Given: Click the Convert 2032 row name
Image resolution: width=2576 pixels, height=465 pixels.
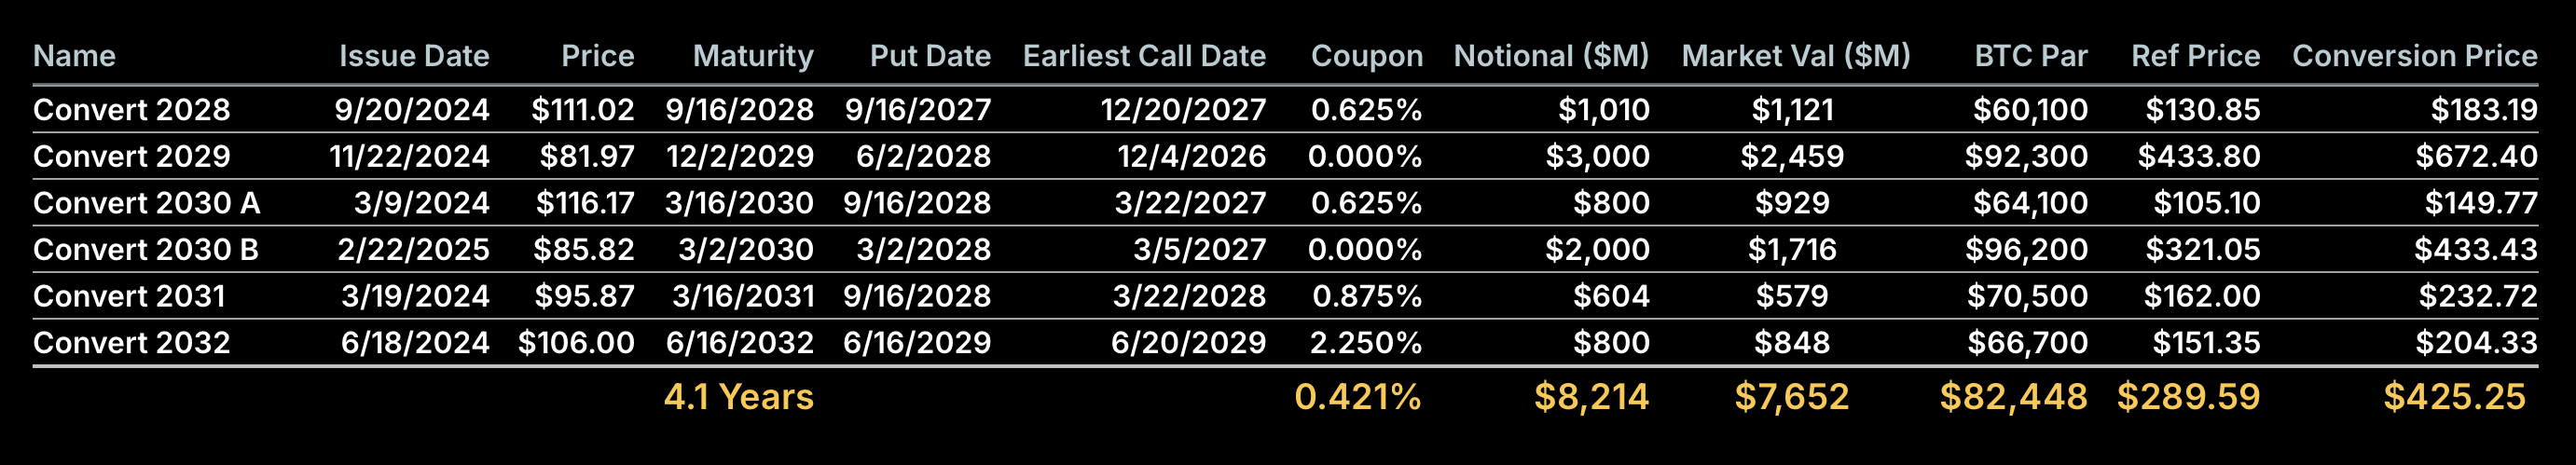Looking at the screenshot, I should pos(131,344).
